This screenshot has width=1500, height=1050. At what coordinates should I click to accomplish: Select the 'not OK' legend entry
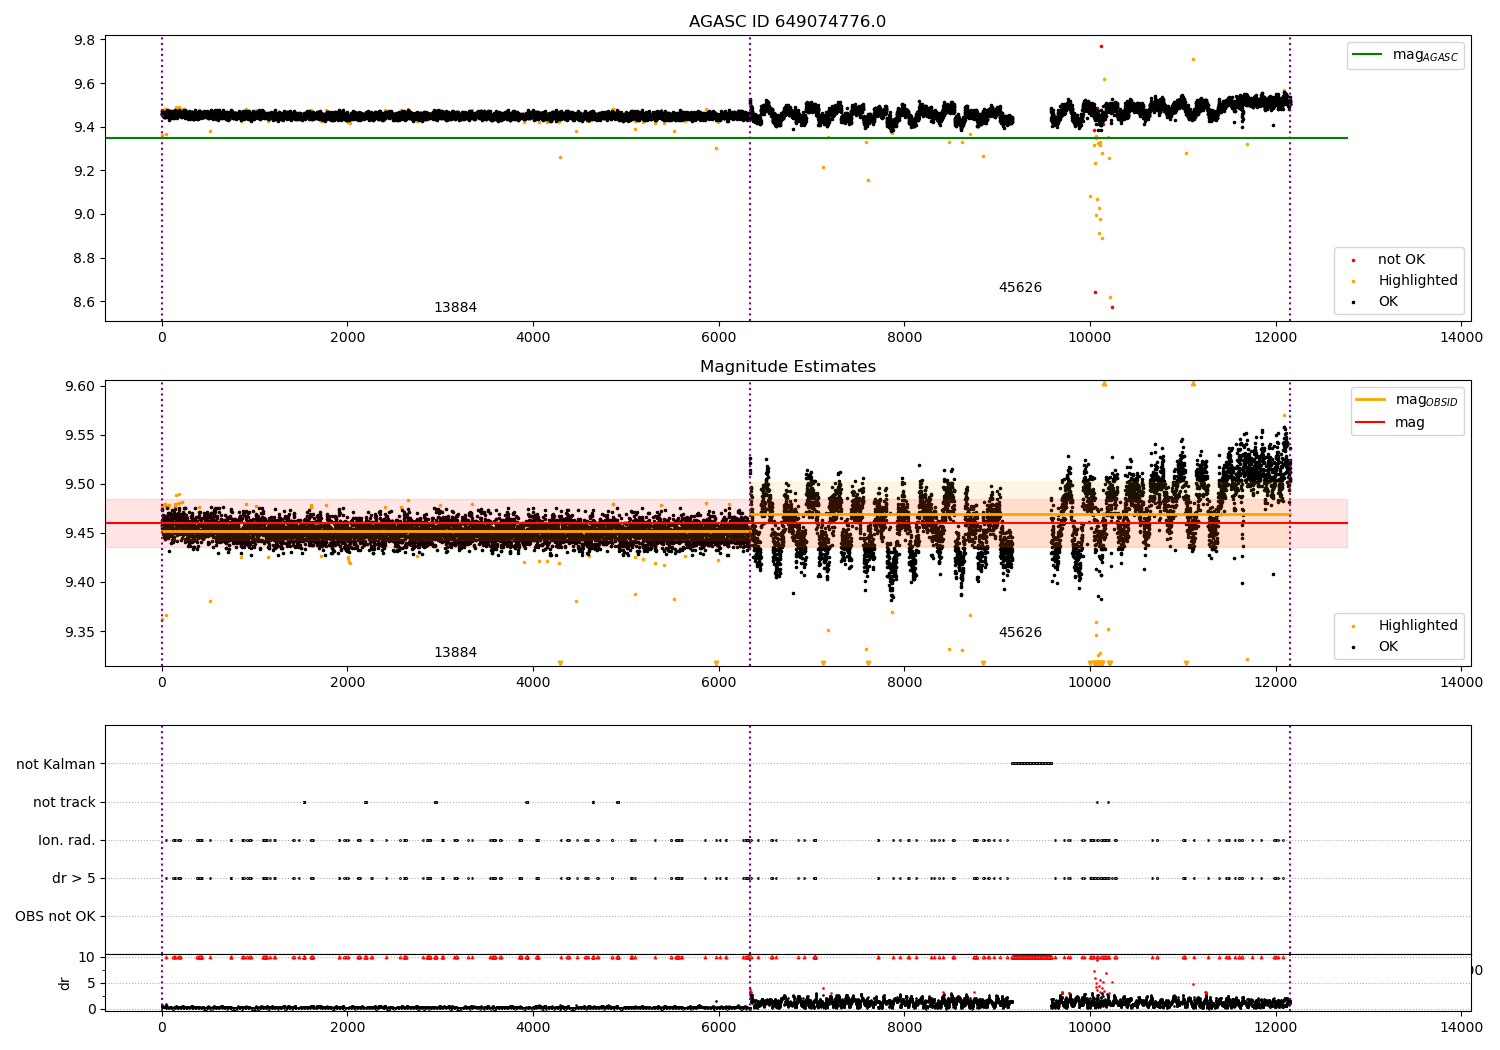[x=1401, y=260]
